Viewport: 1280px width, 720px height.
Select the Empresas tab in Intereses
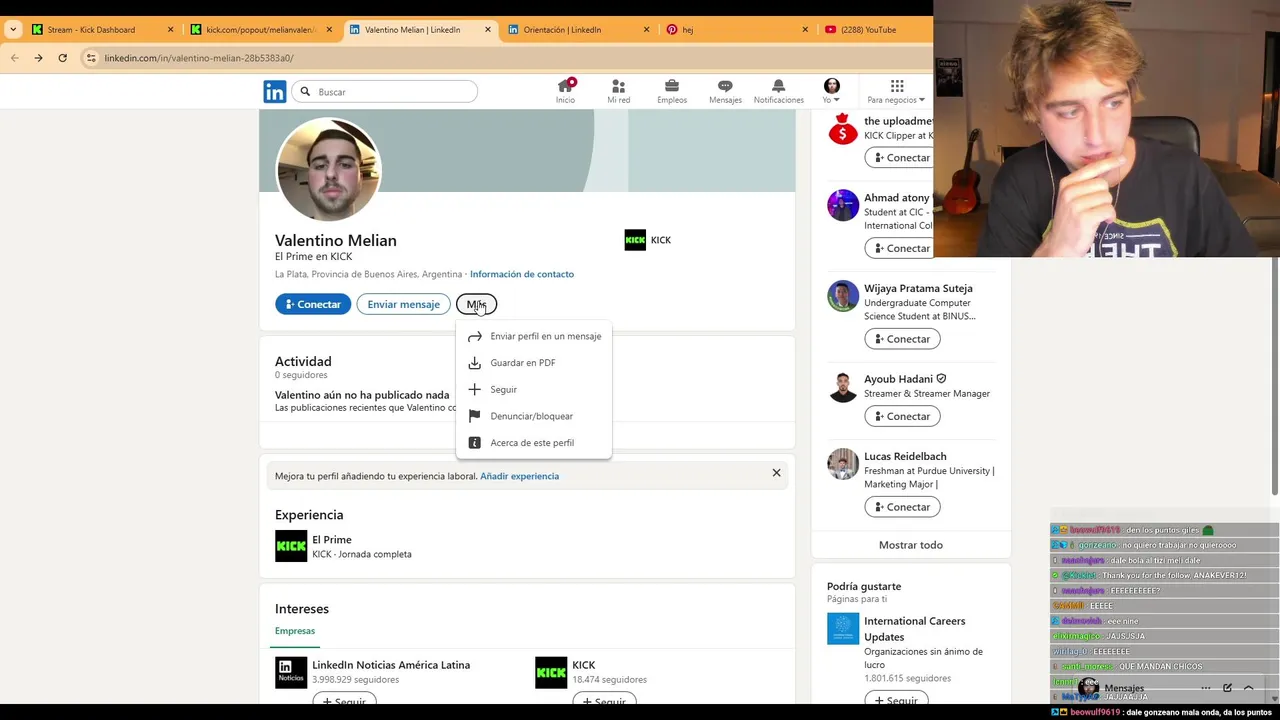[x=295, y=631]
